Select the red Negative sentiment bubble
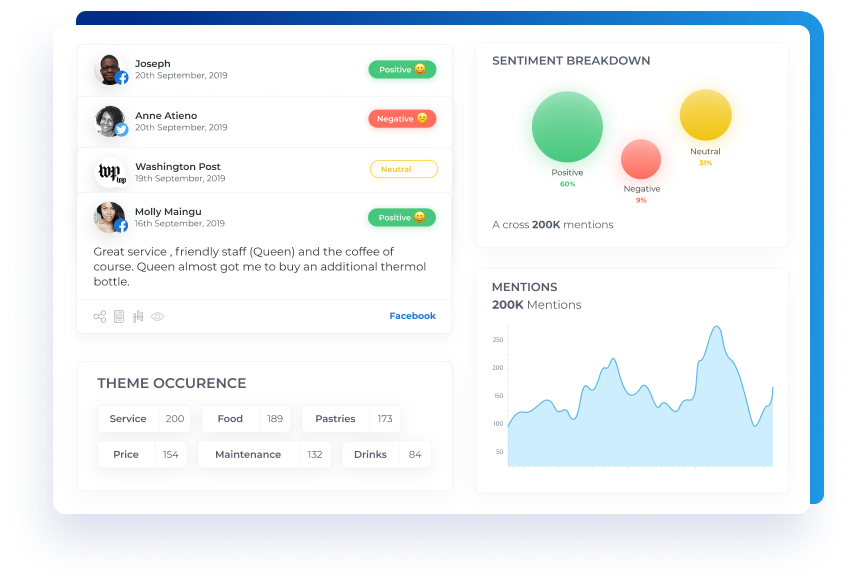This screenshot has height=586, width=854. pyautogui.click(x=641, y=159)
